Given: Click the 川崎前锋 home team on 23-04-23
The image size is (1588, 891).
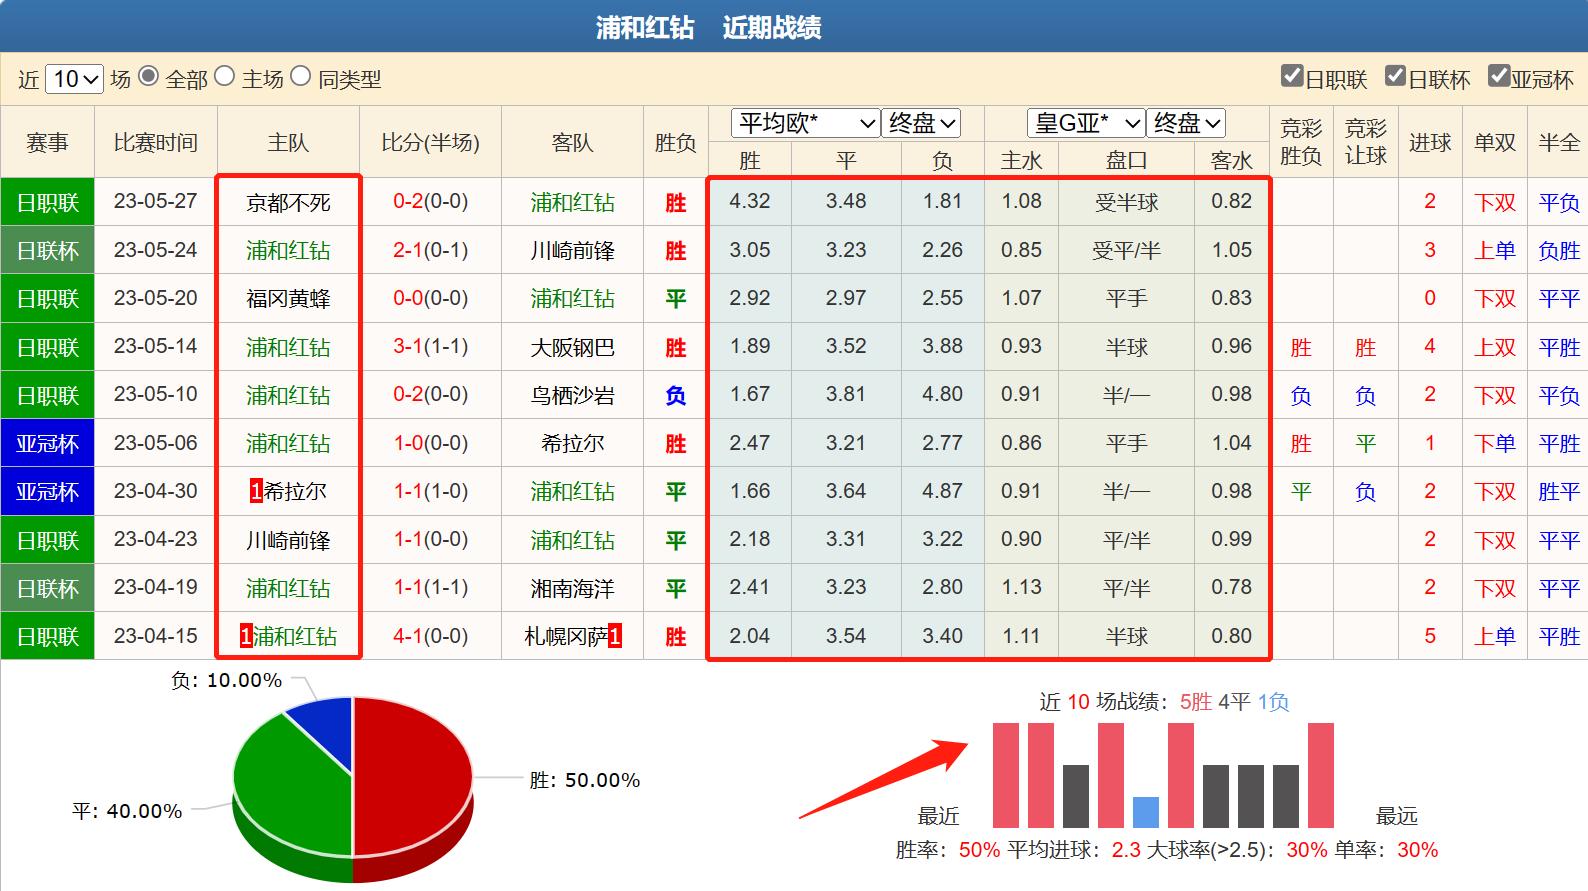Looking at the screenshot, I should [288, 540].
